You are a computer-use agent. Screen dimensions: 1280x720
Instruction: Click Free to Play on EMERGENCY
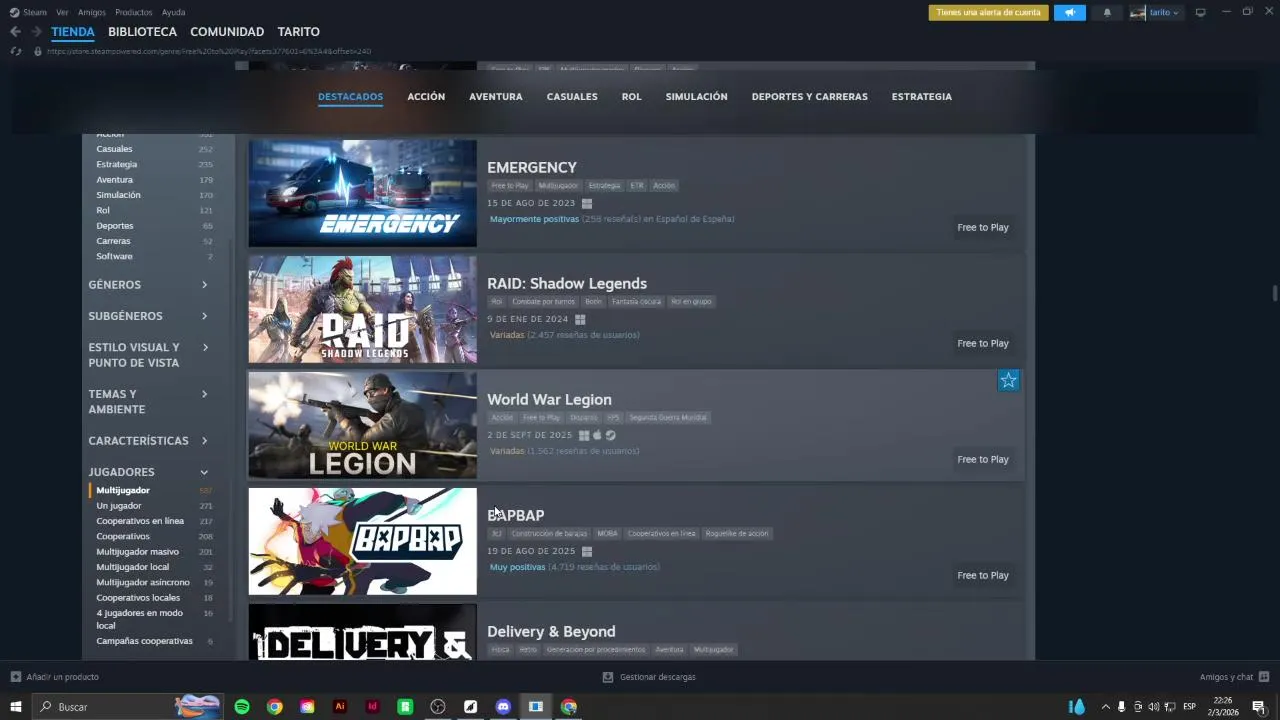983,227
